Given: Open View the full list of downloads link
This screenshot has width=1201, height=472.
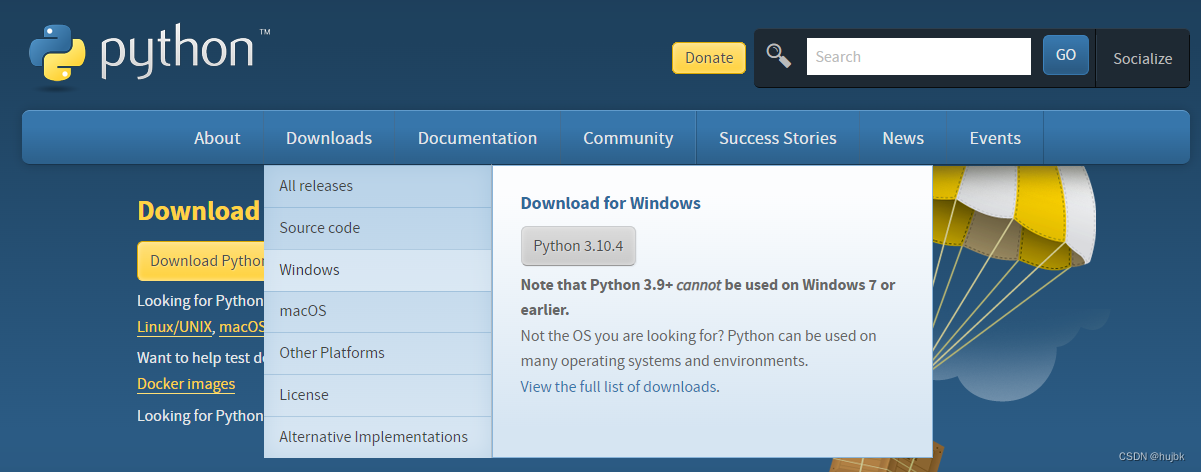Looking at the screenshot, I should pyautogui.click(x=619, y=386).
